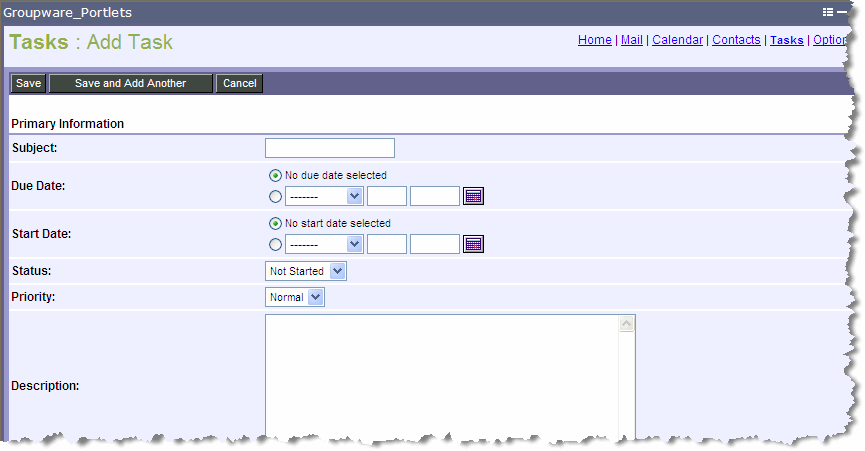Viewport: 865px width, 451px height.
Task: Select the Start Date custom date radio
Action: click(x=275, y=244)
